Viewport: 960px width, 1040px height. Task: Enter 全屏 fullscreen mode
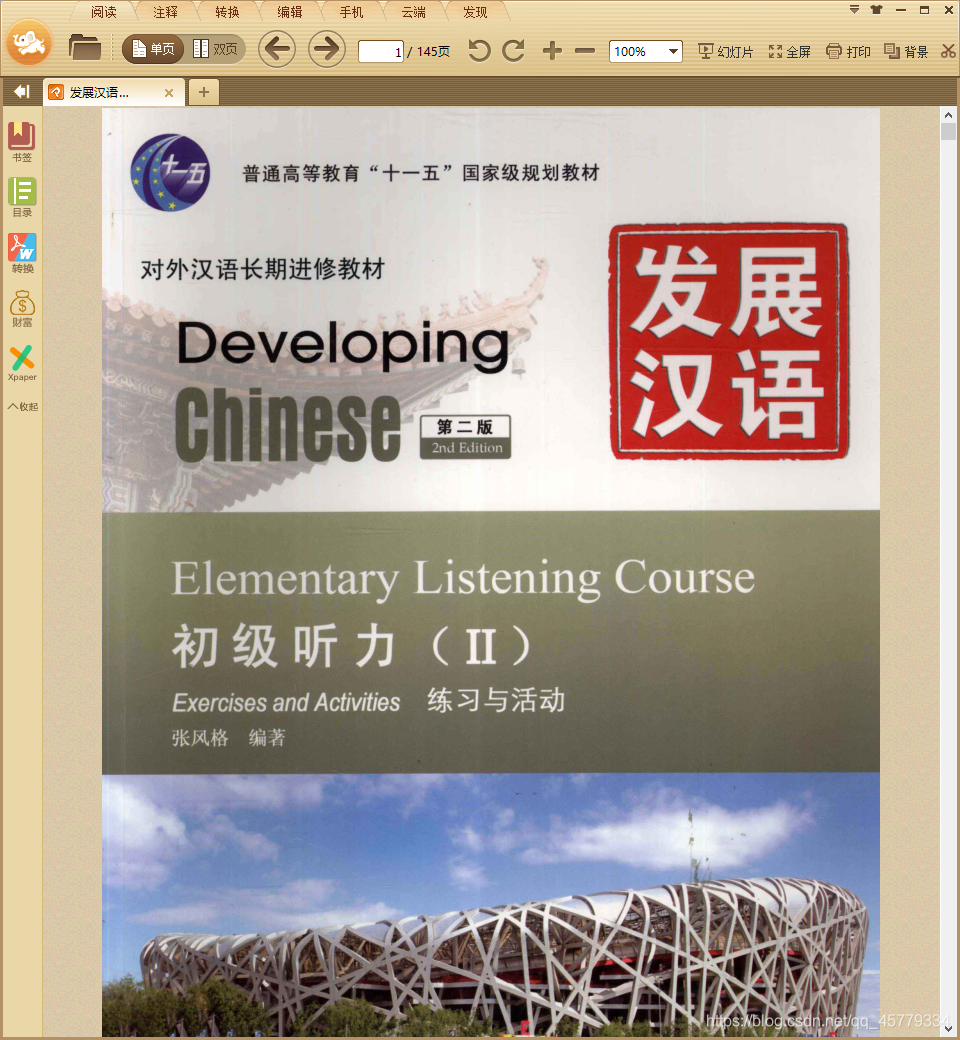click(789, 52)
